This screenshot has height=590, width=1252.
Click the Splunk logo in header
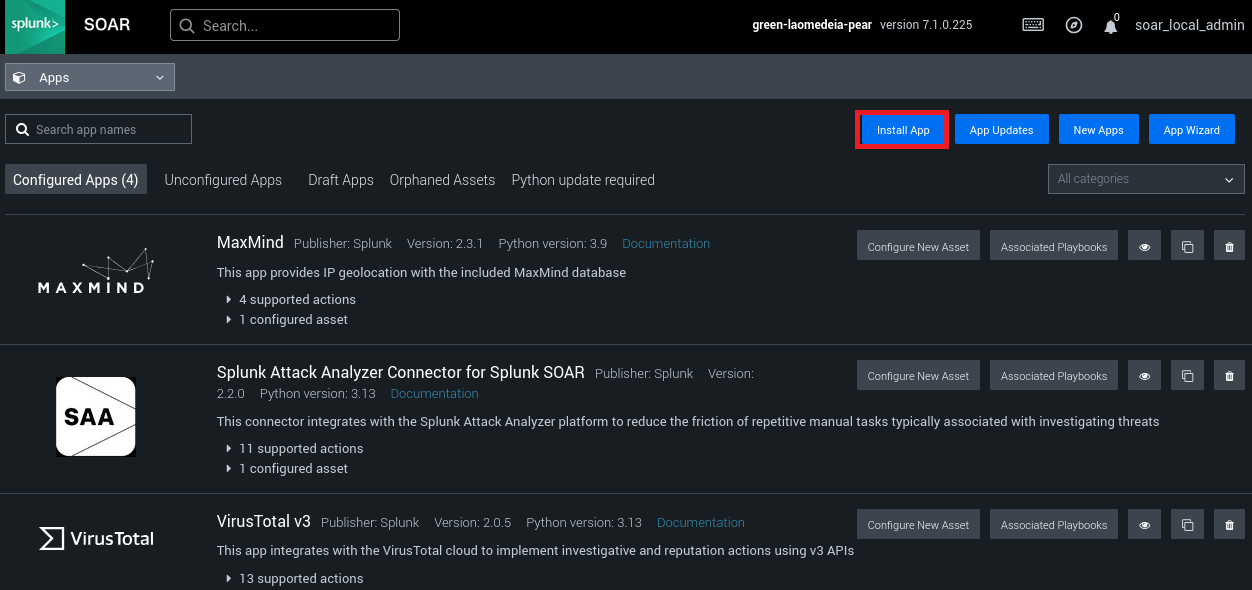click(35, 26)
